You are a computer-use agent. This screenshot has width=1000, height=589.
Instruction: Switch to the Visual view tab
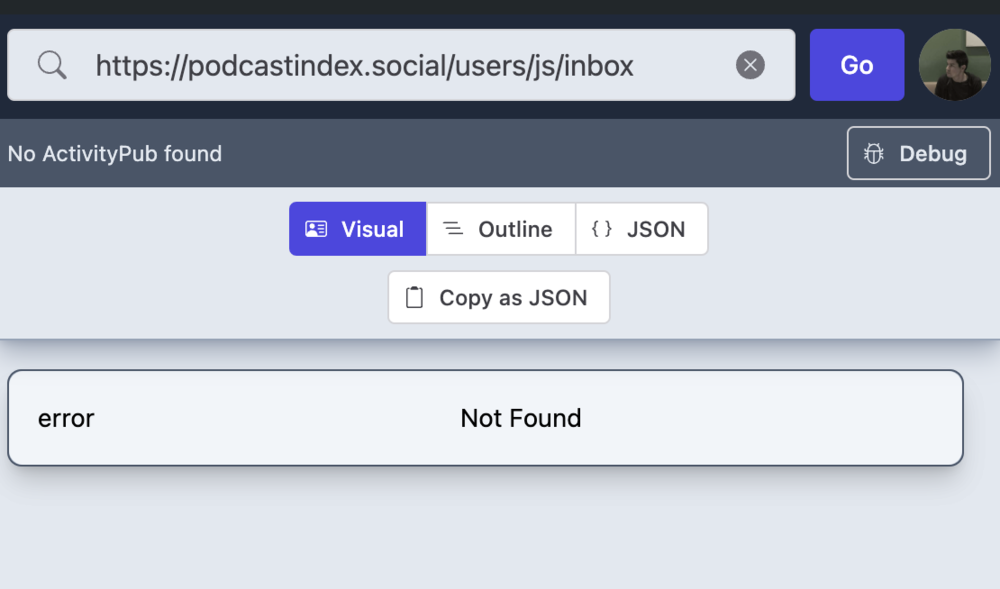tap(372, 229)
